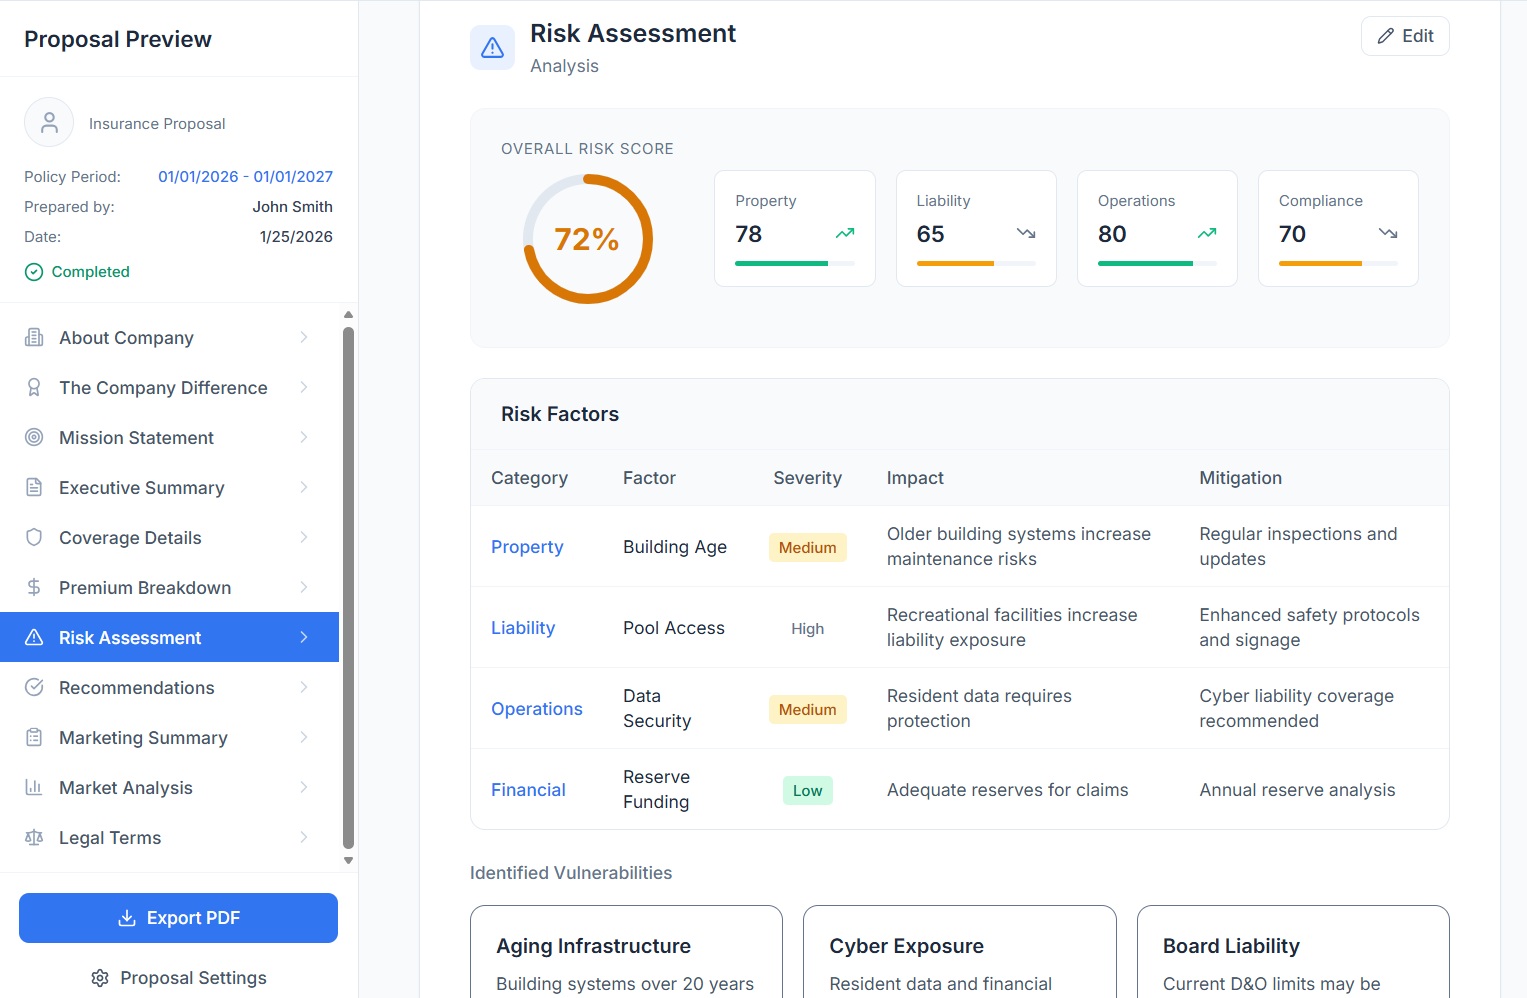1527x998 pixels.
Task: Navigate to Legal Terms section
Action: pyautogui.click(x=169, y=837)
